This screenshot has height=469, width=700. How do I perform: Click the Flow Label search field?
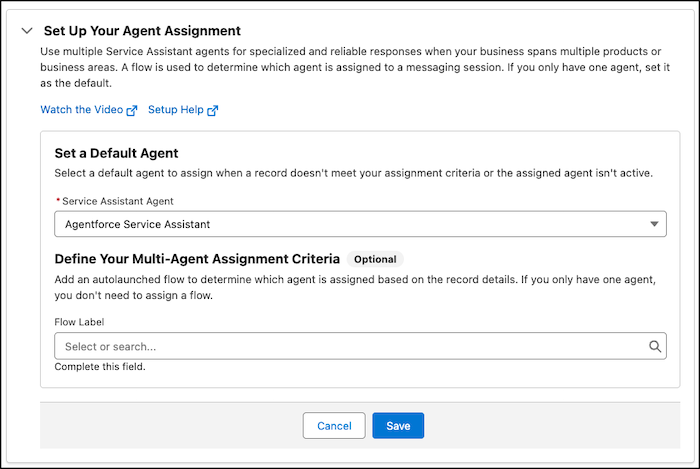pyautogui.click(x=360, y=346)
